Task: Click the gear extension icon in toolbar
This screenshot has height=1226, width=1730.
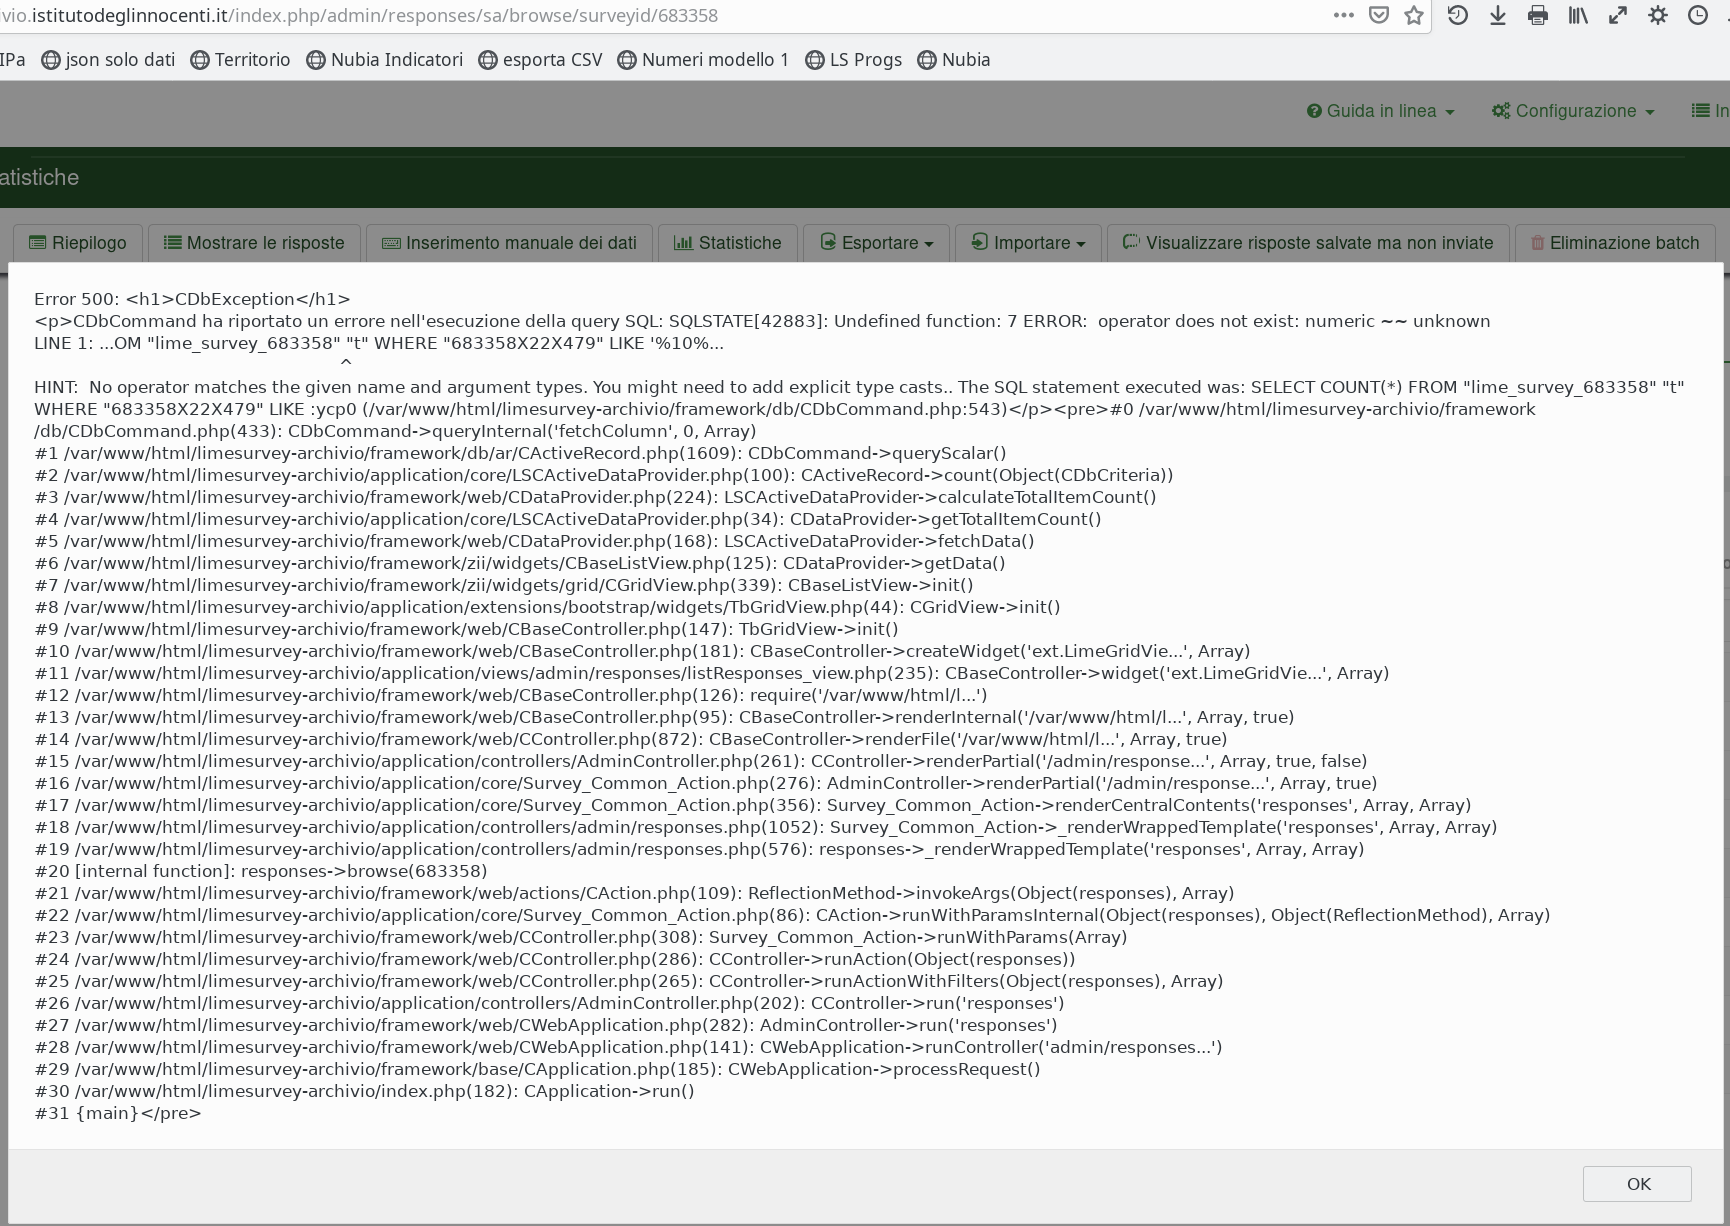Action: (x=1658, y=16)
